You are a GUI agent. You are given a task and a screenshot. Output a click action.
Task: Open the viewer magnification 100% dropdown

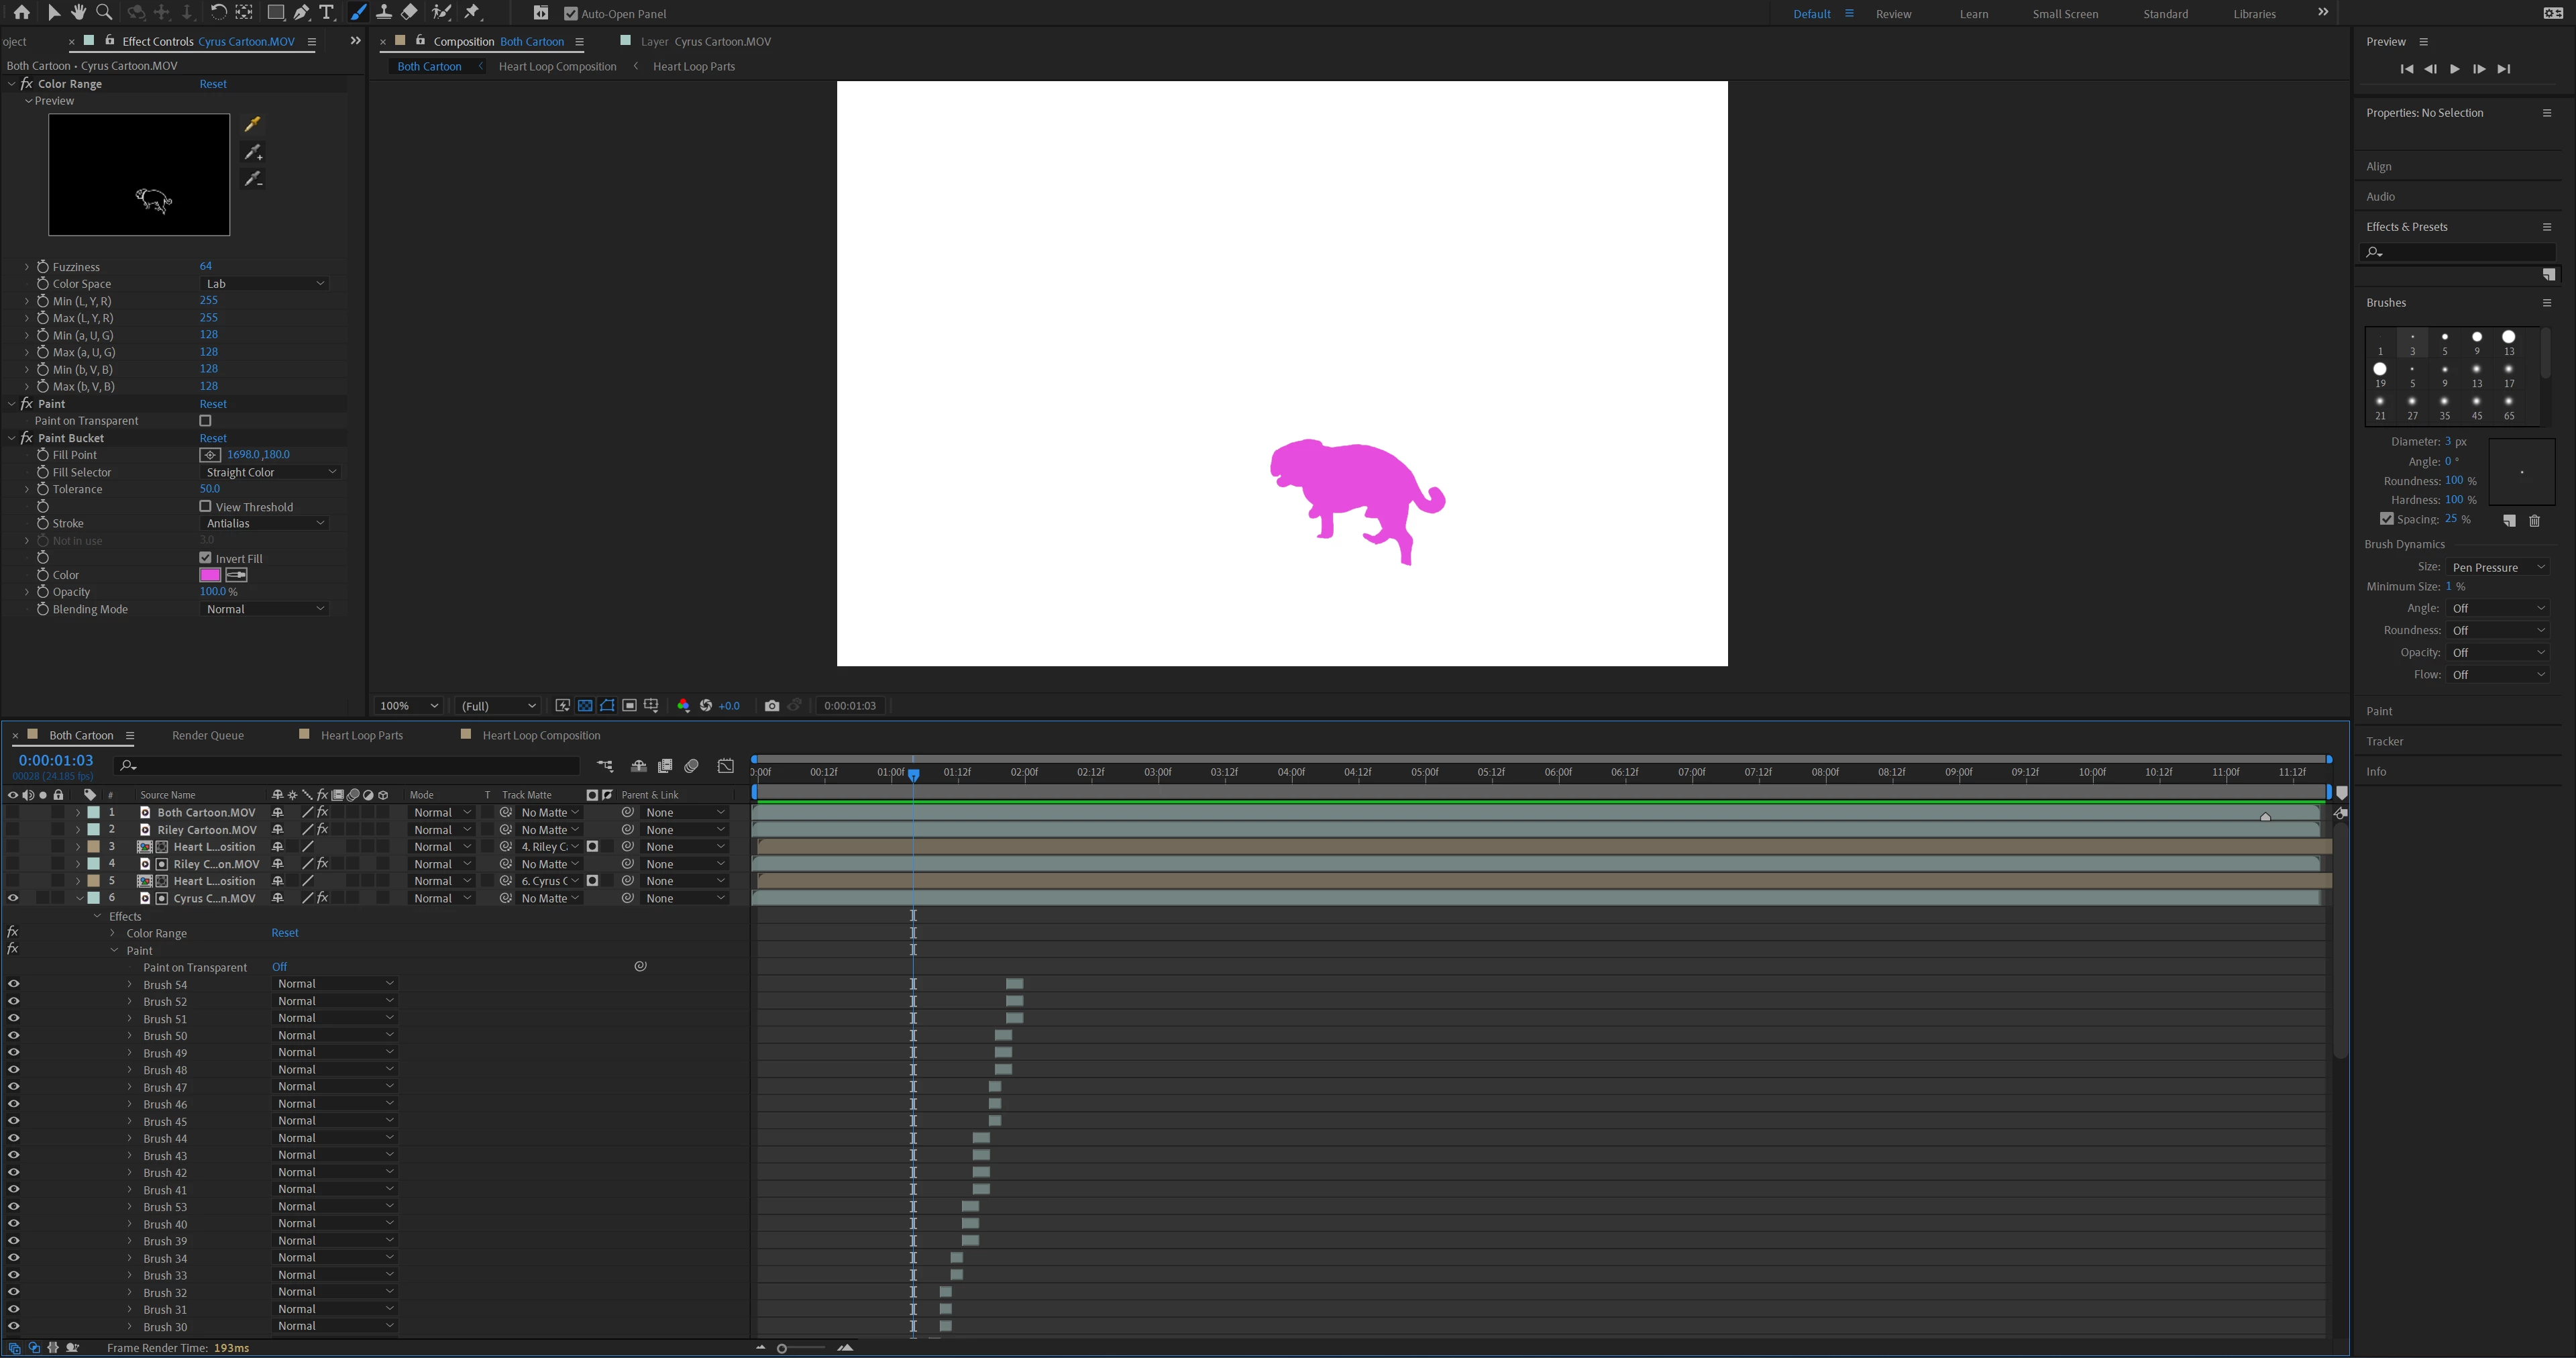(408, 706)
